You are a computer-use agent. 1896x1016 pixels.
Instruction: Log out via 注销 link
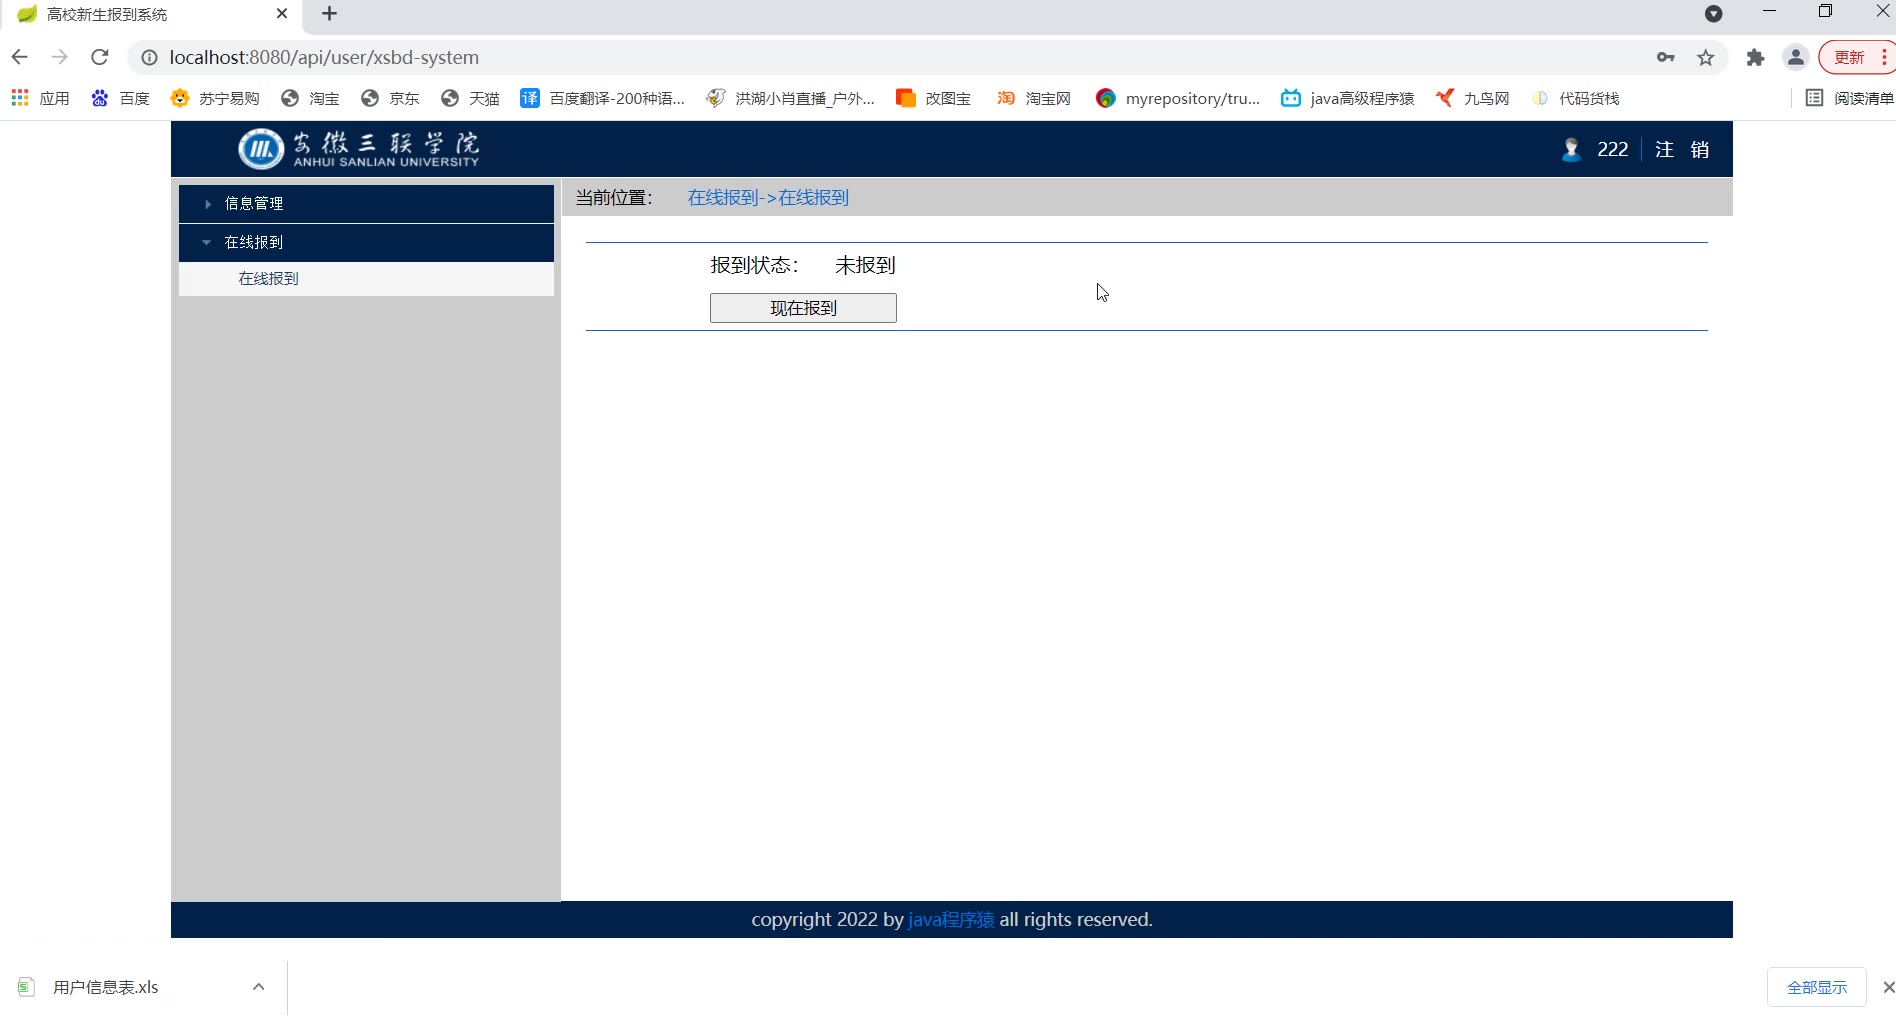pyautogui.click(x=1682, y=150)
